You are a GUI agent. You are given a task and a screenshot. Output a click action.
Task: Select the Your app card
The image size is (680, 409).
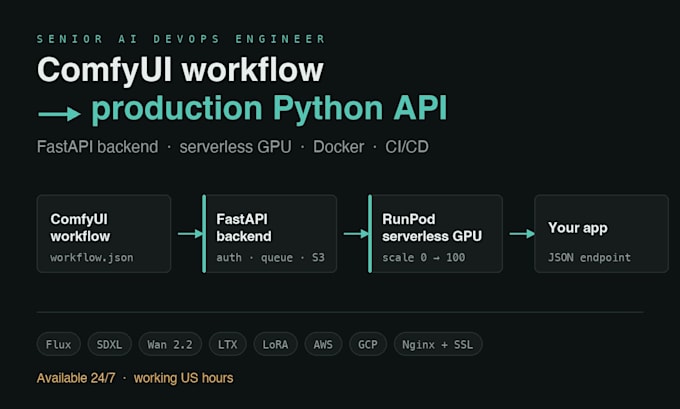(602, 234)
